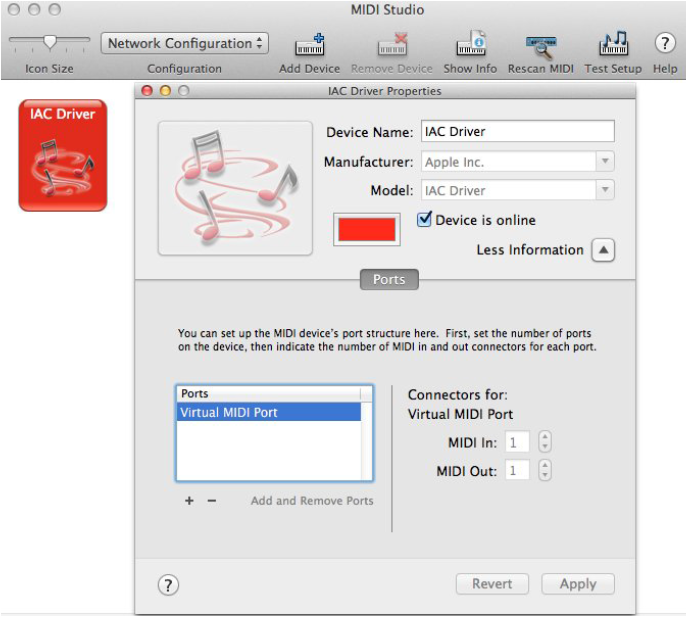Screen dimensions: 687x617
Task: Click the Add Device keyboard icon
Action: 310,44
